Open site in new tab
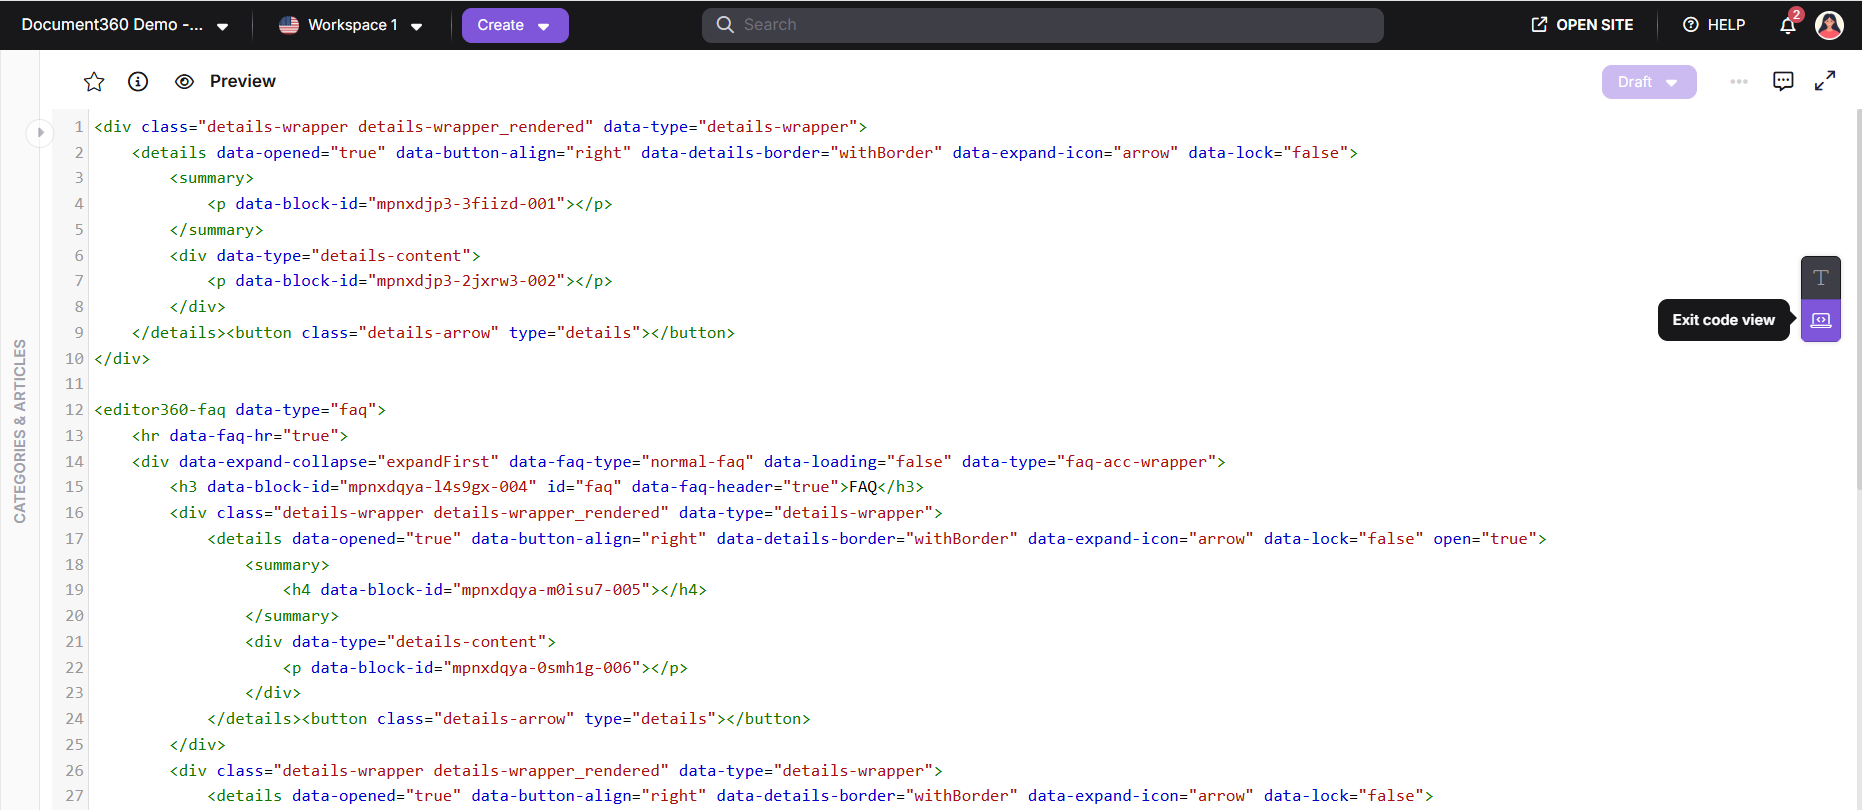The height and width of the screenshot is (810, 1862). 1582,25
